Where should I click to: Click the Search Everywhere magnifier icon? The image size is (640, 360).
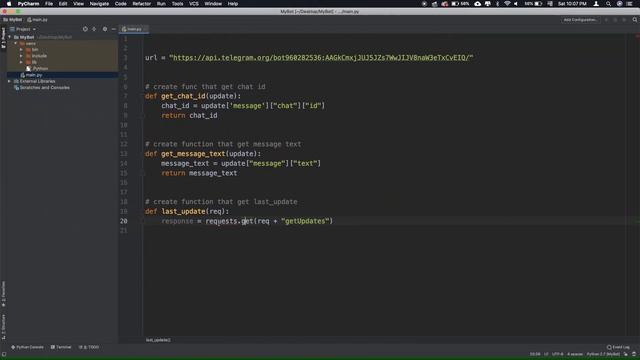pos(635,20)
